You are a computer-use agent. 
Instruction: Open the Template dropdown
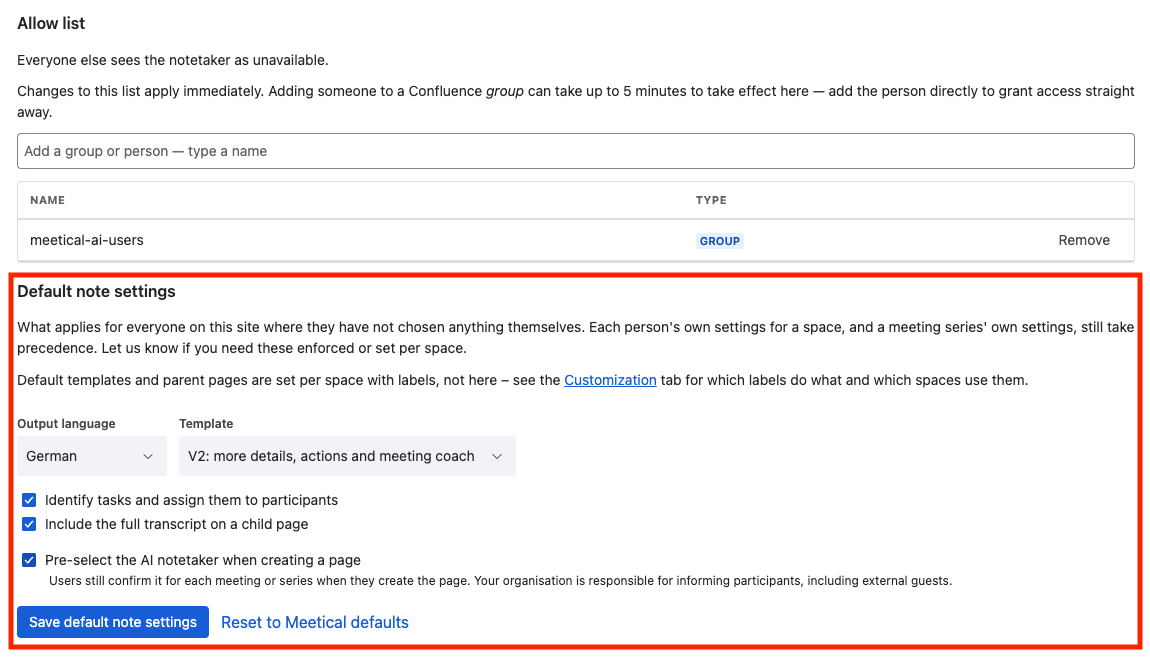coord(347,456)
